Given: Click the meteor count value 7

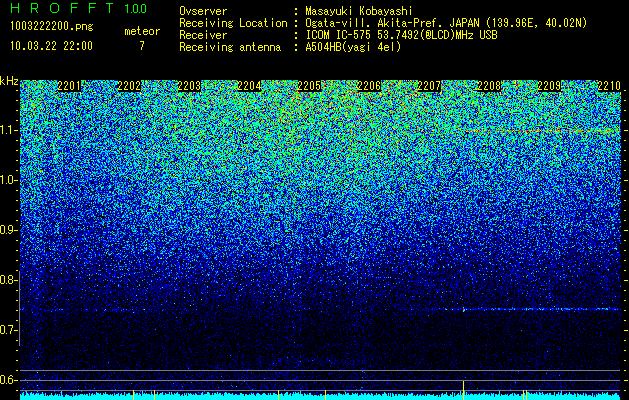Looking at the screenshot, I should [x=142, y=46].
